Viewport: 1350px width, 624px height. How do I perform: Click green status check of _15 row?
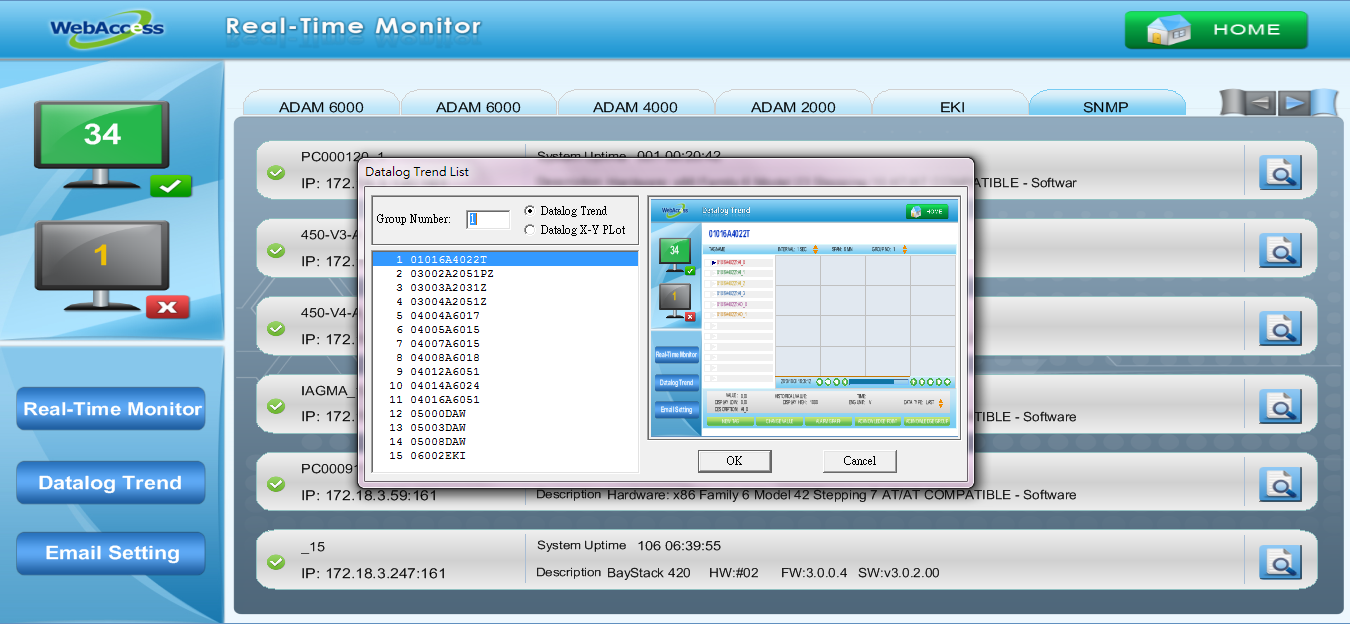click(276, 562)
